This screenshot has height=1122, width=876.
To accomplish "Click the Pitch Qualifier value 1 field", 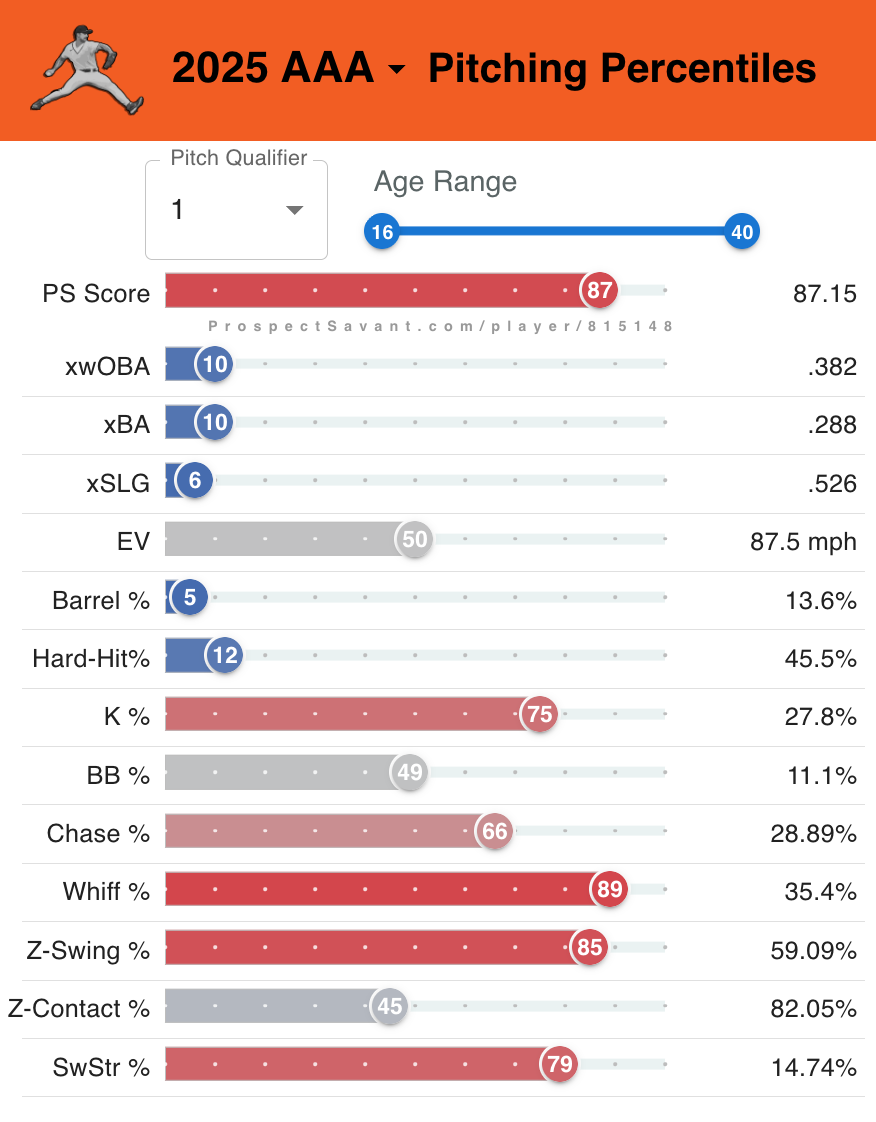I will click(x=220, y=210).
